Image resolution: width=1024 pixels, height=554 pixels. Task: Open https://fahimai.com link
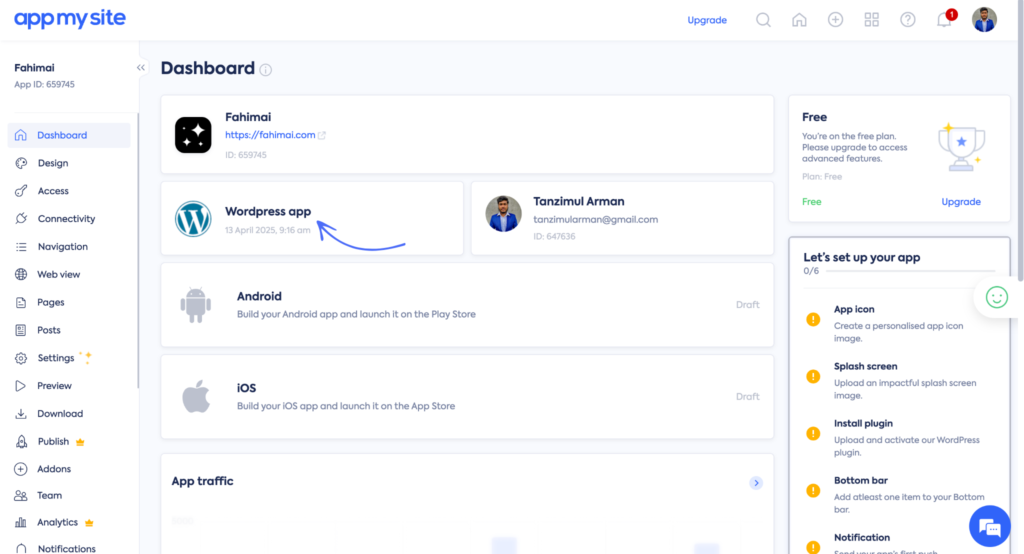coord(270,135)
